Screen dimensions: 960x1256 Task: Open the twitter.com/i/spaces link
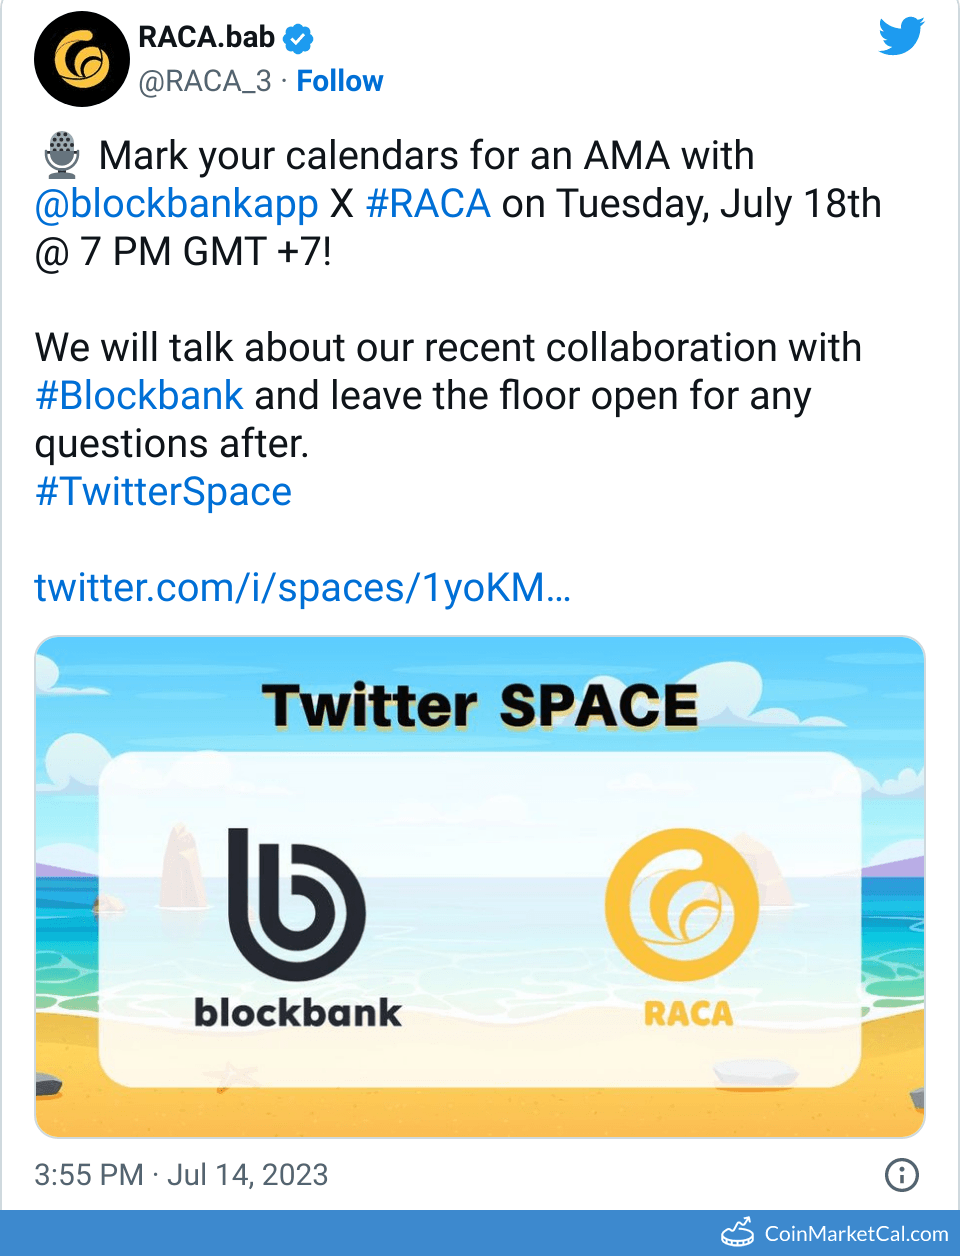302,589
